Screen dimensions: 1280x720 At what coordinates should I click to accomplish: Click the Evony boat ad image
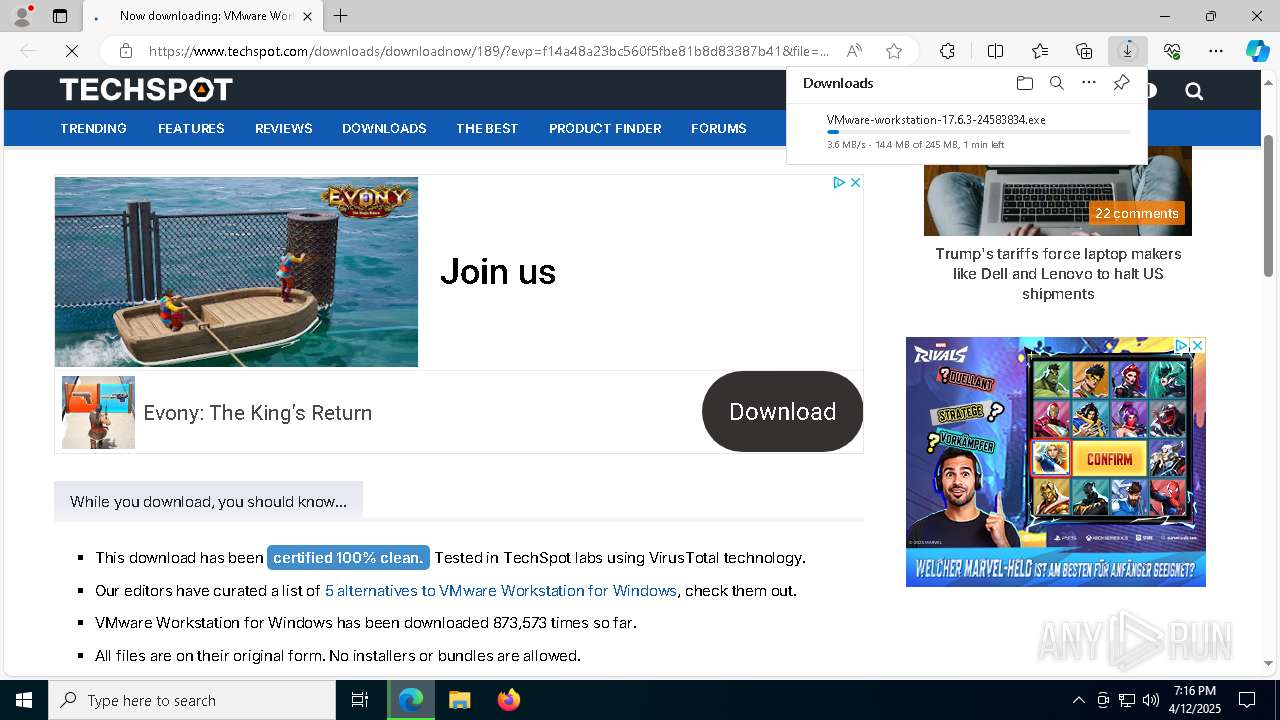click(236, 272)
